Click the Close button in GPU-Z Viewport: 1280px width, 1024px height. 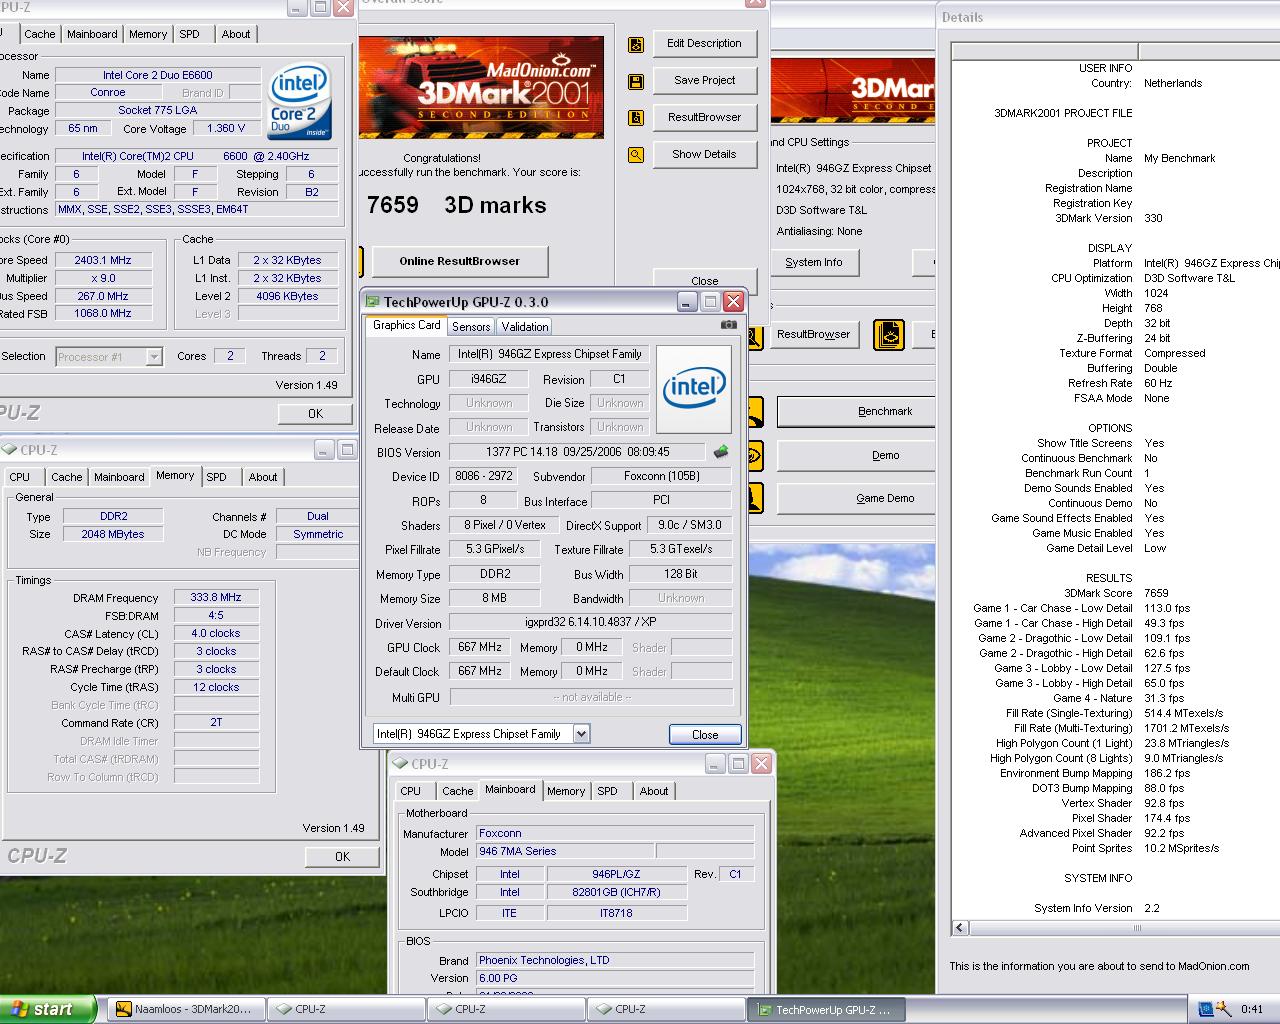[705, 735]
